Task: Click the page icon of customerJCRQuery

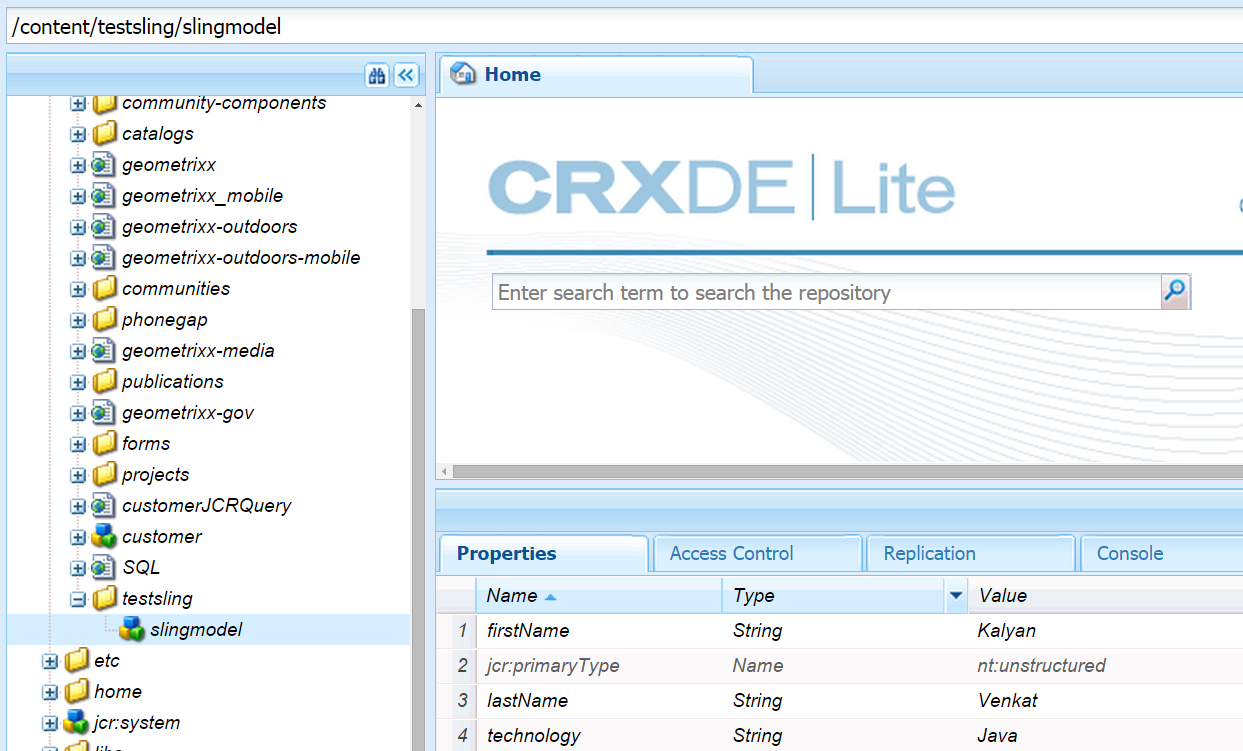Action: coord(104,506)
